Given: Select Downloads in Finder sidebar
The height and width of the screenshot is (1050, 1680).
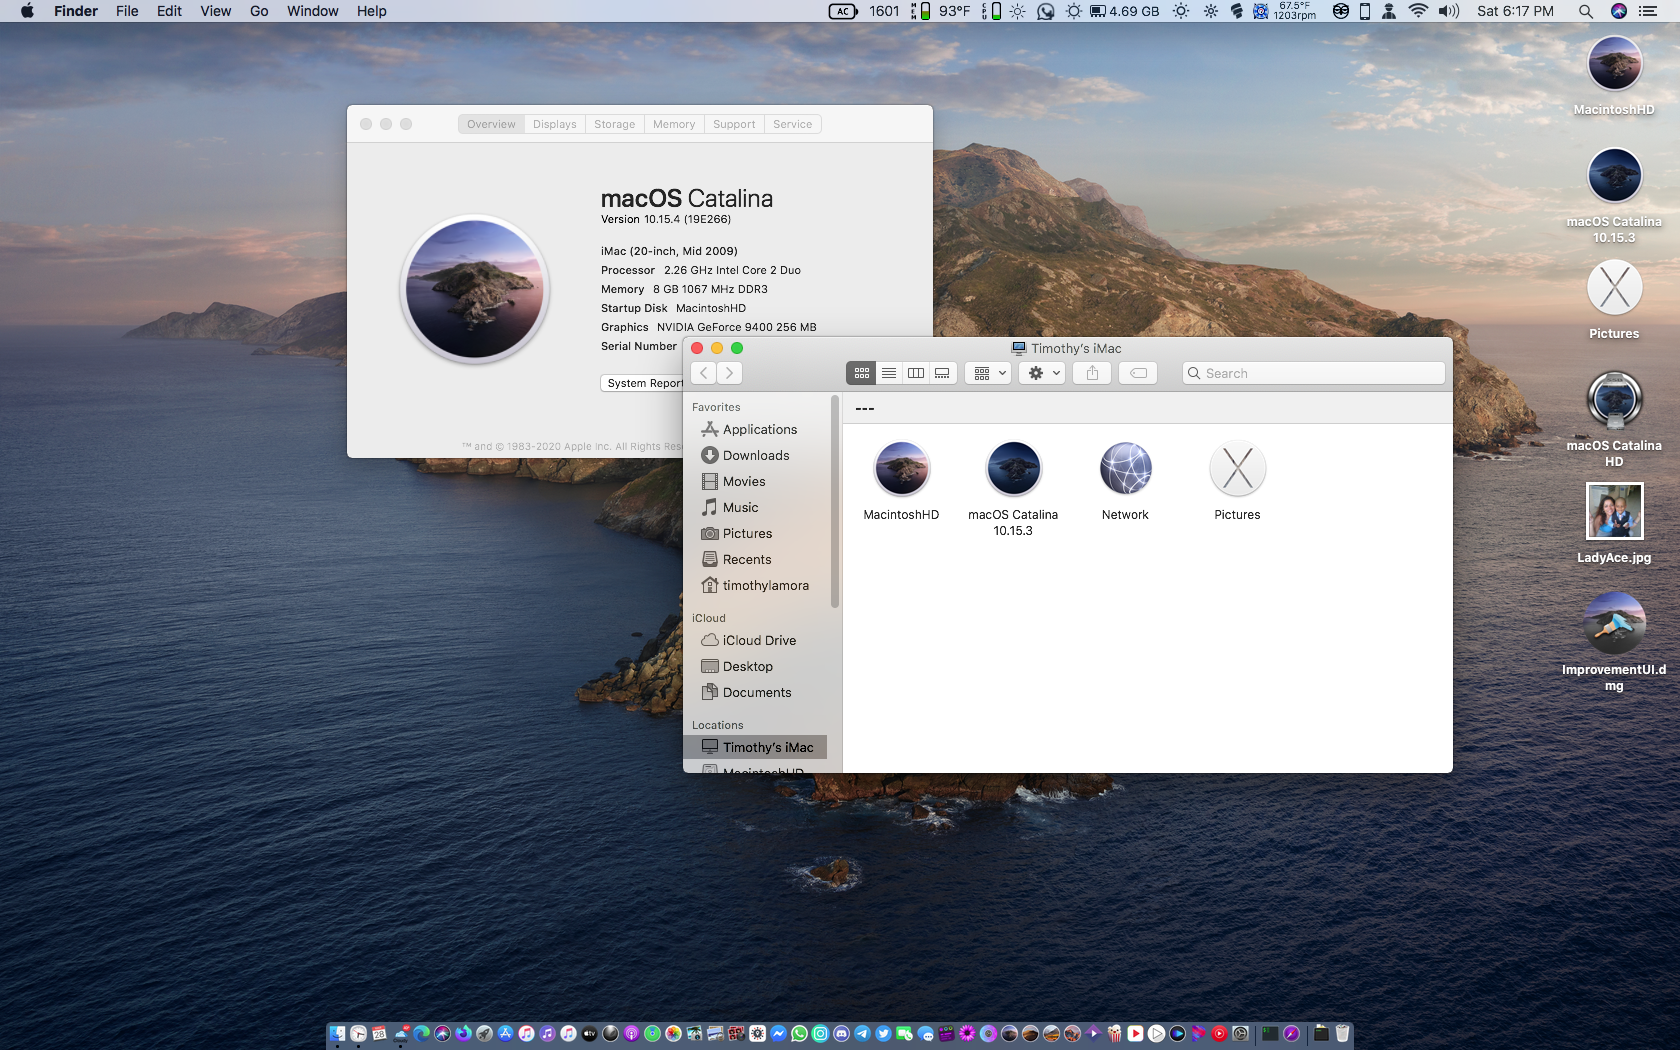Looking at the screenshot, I should [755, 455].
